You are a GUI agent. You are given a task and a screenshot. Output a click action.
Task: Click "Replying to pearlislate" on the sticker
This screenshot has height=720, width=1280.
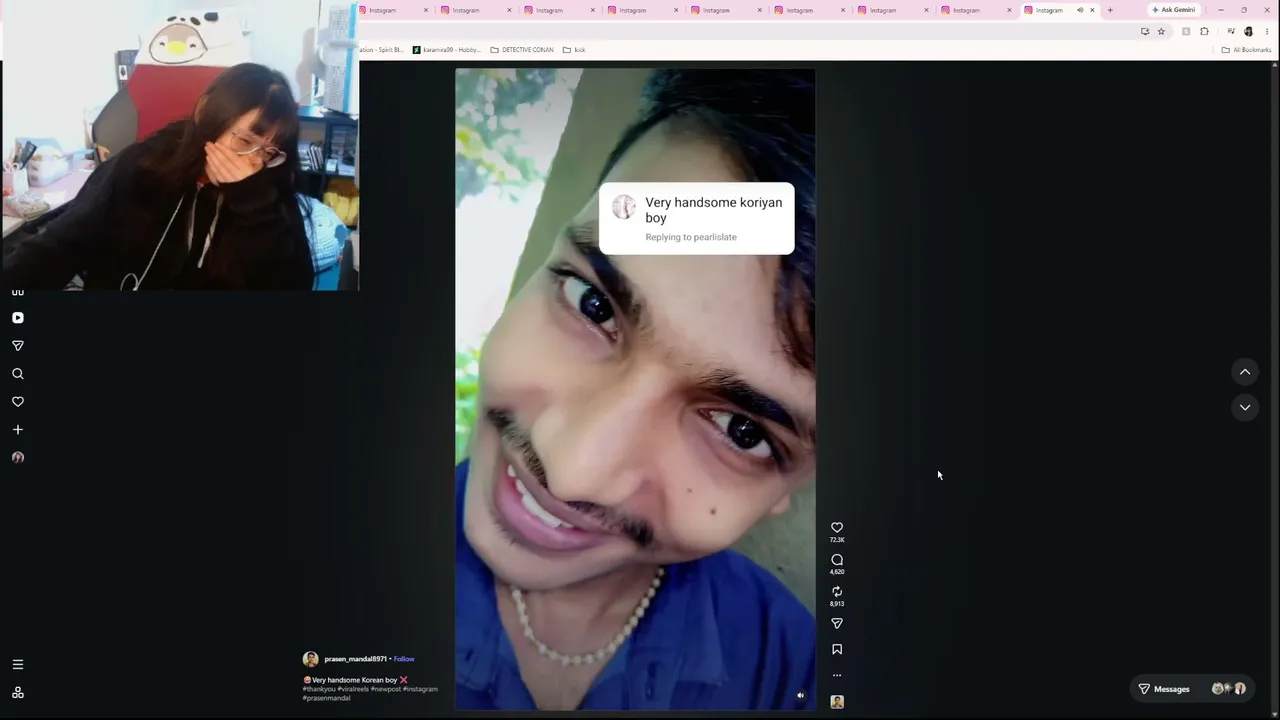691,237
